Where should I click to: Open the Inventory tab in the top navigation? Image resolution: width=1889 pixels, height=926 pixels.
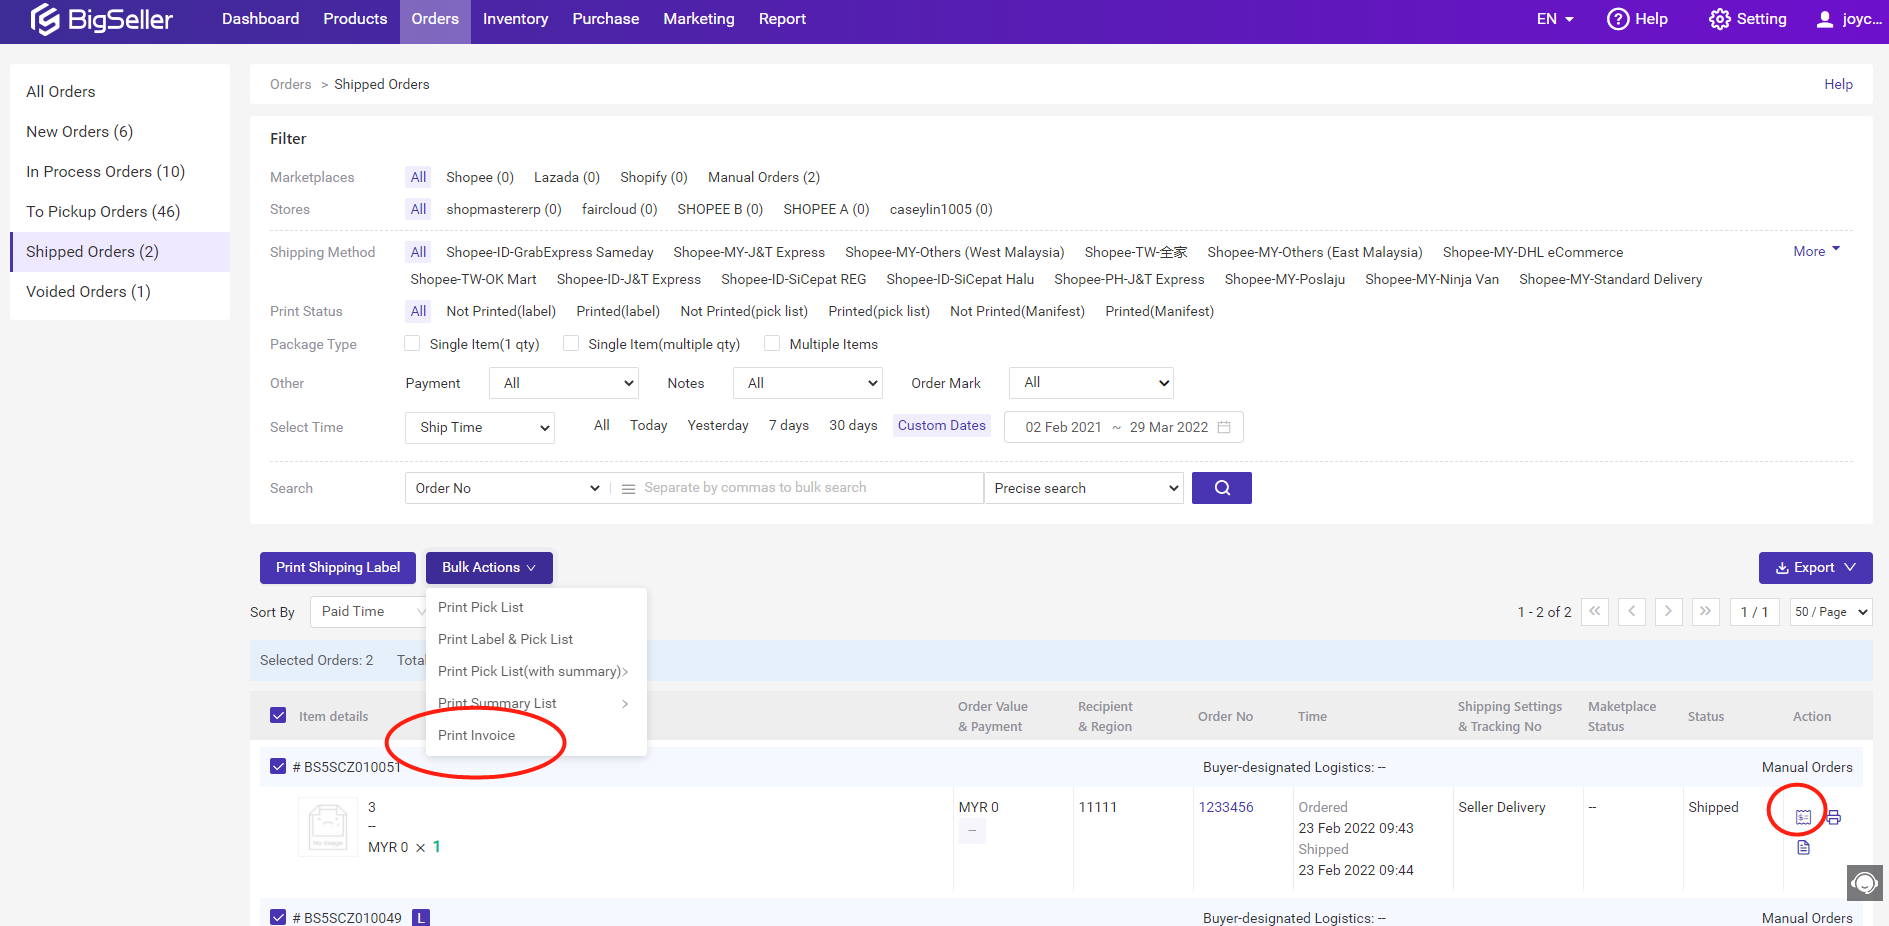[x=515, y=19]
